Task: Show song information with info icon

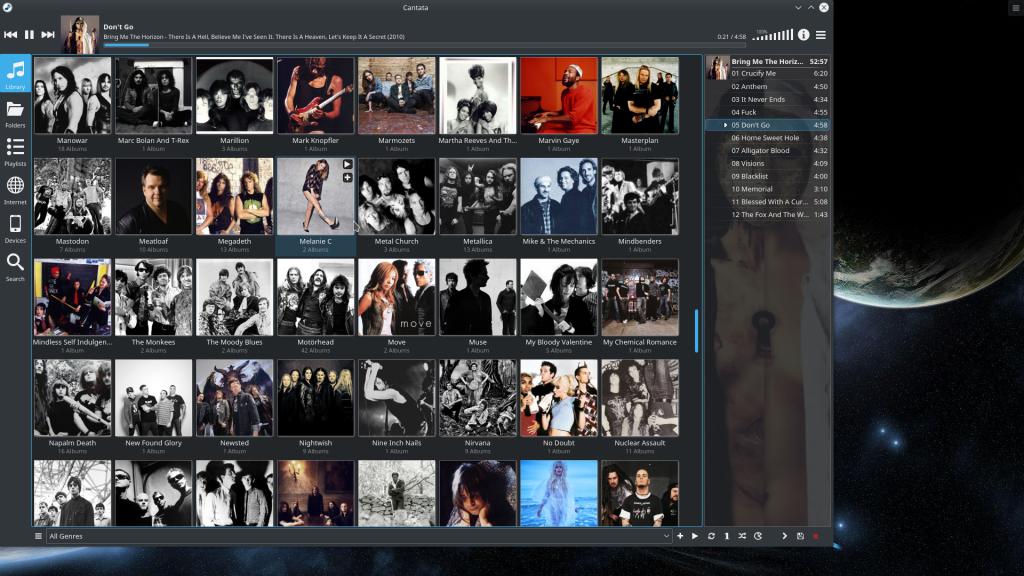Action: [x=802, y=35]
